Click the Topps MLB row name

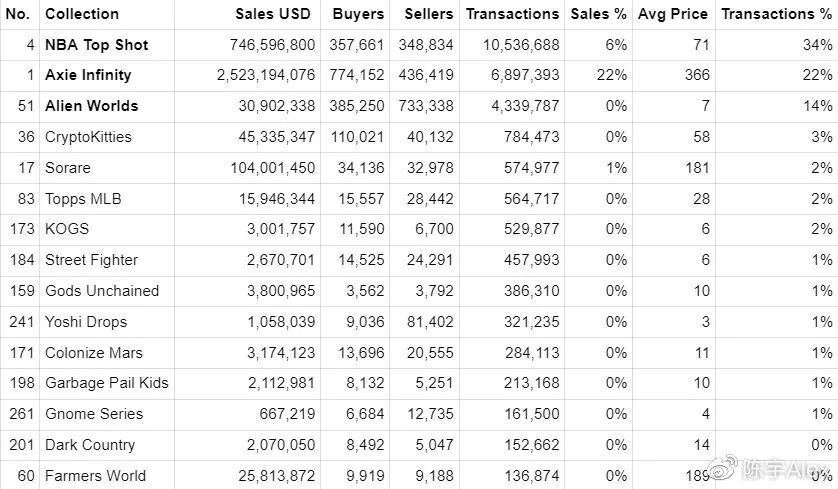click(x=83, y=199)
